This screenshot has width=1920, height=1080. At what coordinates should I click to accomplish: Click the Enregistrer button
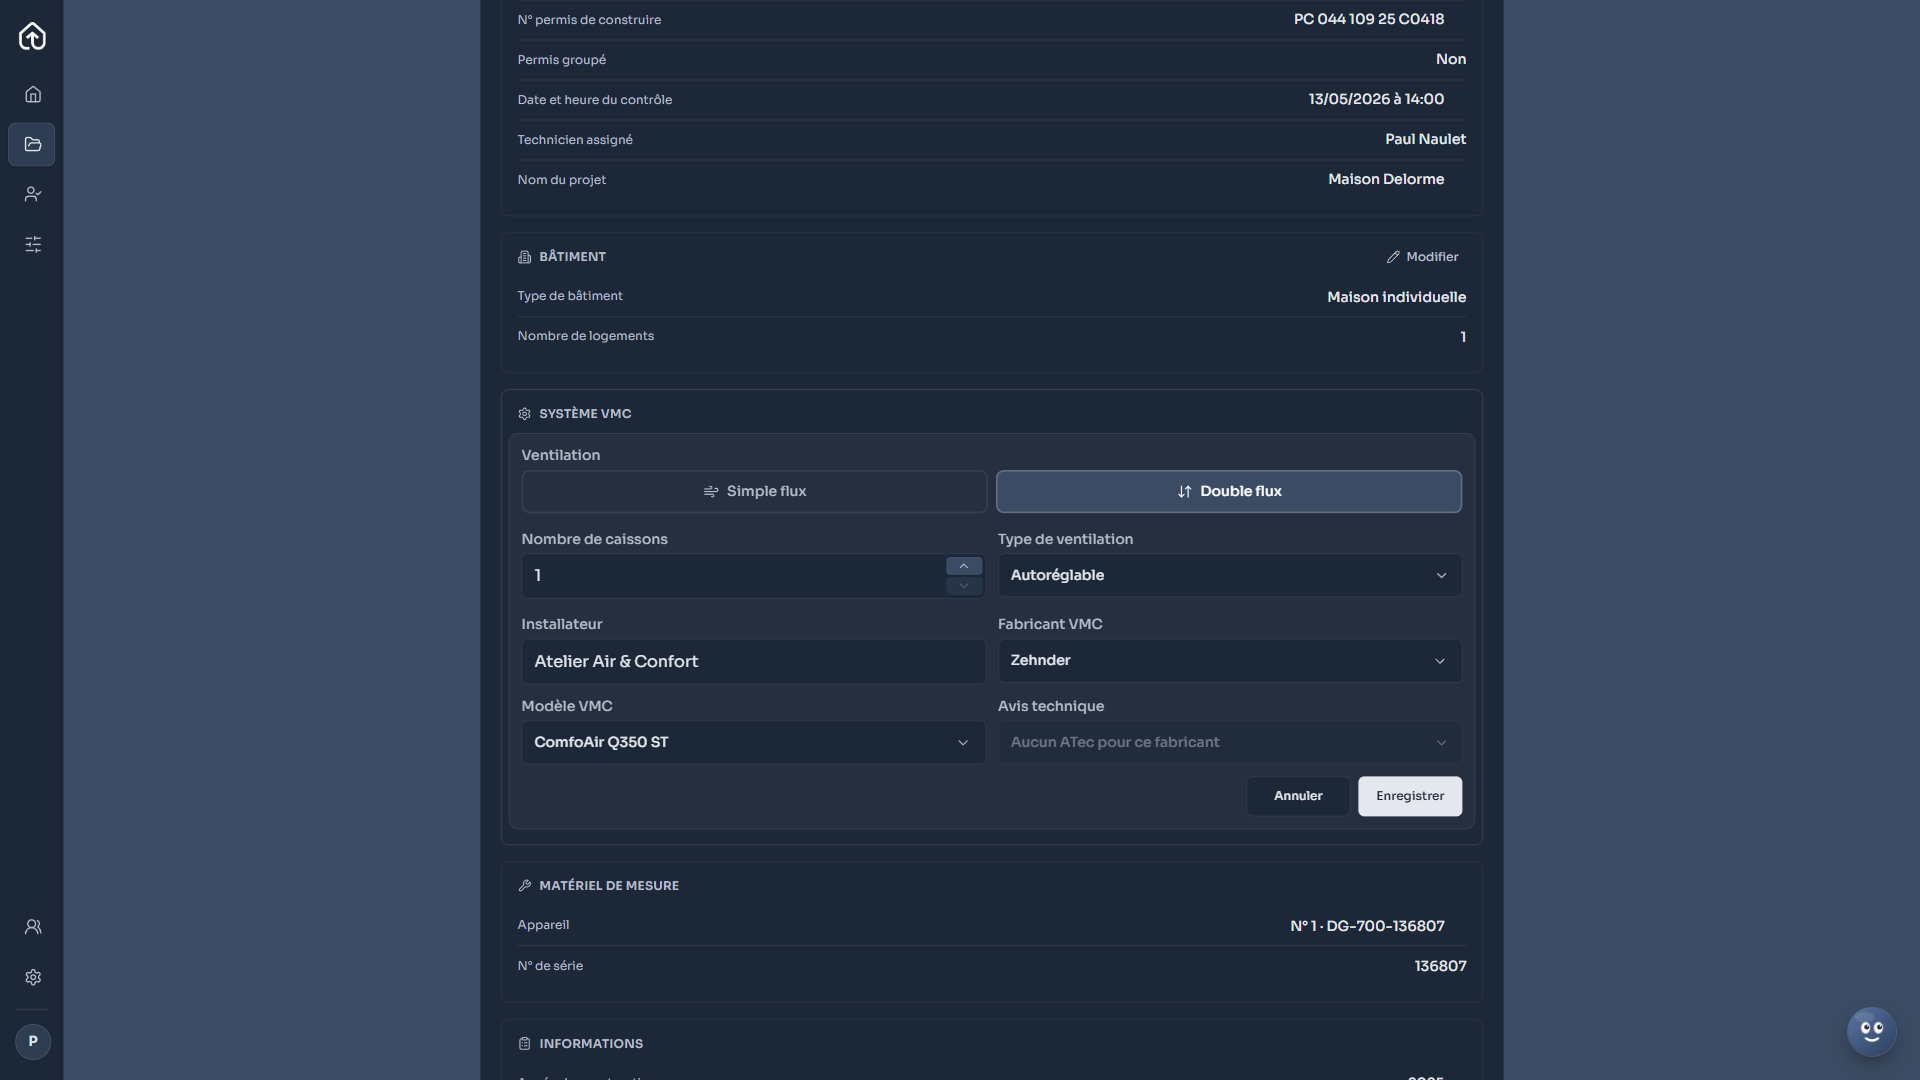click(1410, 796)
